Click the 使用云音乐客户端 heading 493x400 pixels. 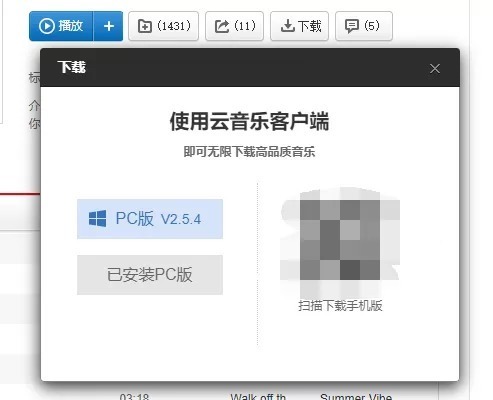(x=249, y=121)
